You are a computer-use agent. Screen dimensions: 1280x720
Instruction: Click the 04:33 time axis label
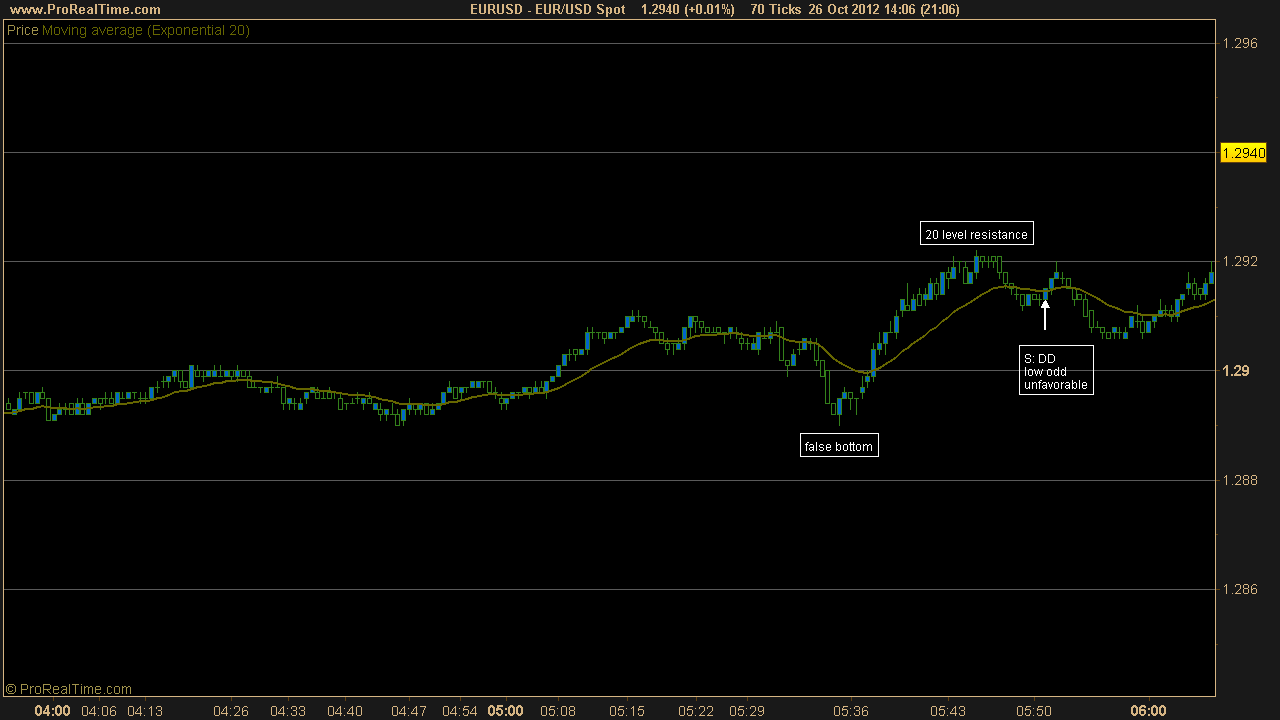coord(288,711)
